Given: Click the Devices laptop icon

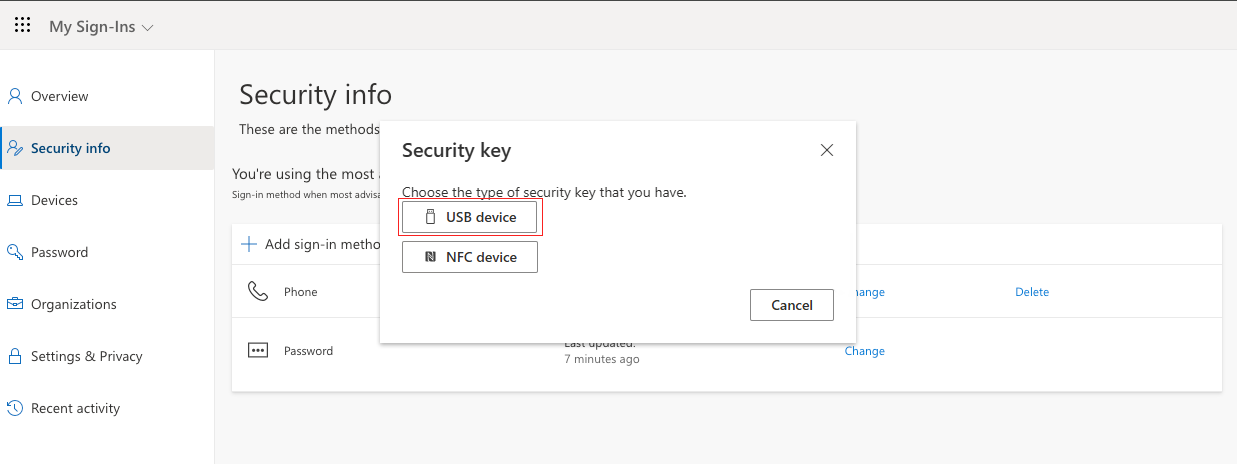Looking at the screenshot, I should pyautogui.click(x=15, y=200).
